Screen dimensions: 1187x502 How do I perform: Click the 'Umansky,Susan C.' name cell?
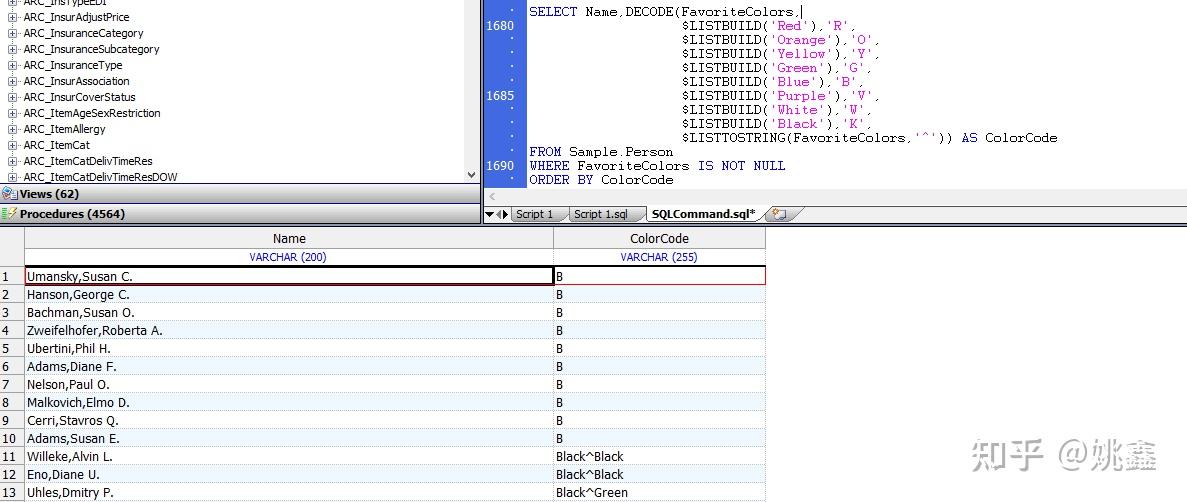[x=289, y=276]
